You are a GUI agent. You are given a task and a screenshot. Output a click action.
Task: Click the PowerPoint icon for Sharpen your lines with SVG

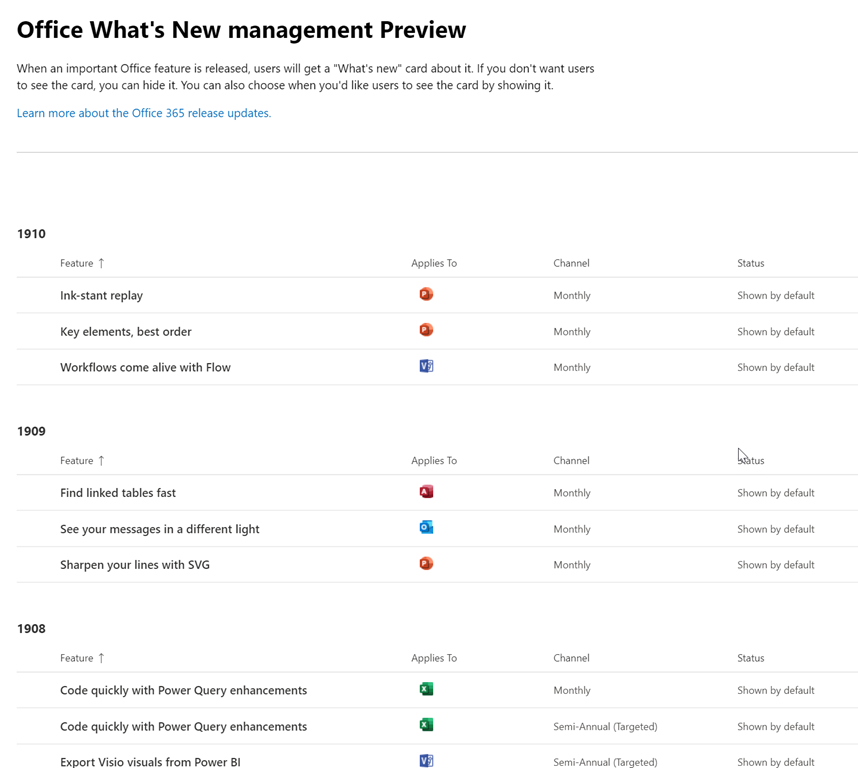(426, 563)
